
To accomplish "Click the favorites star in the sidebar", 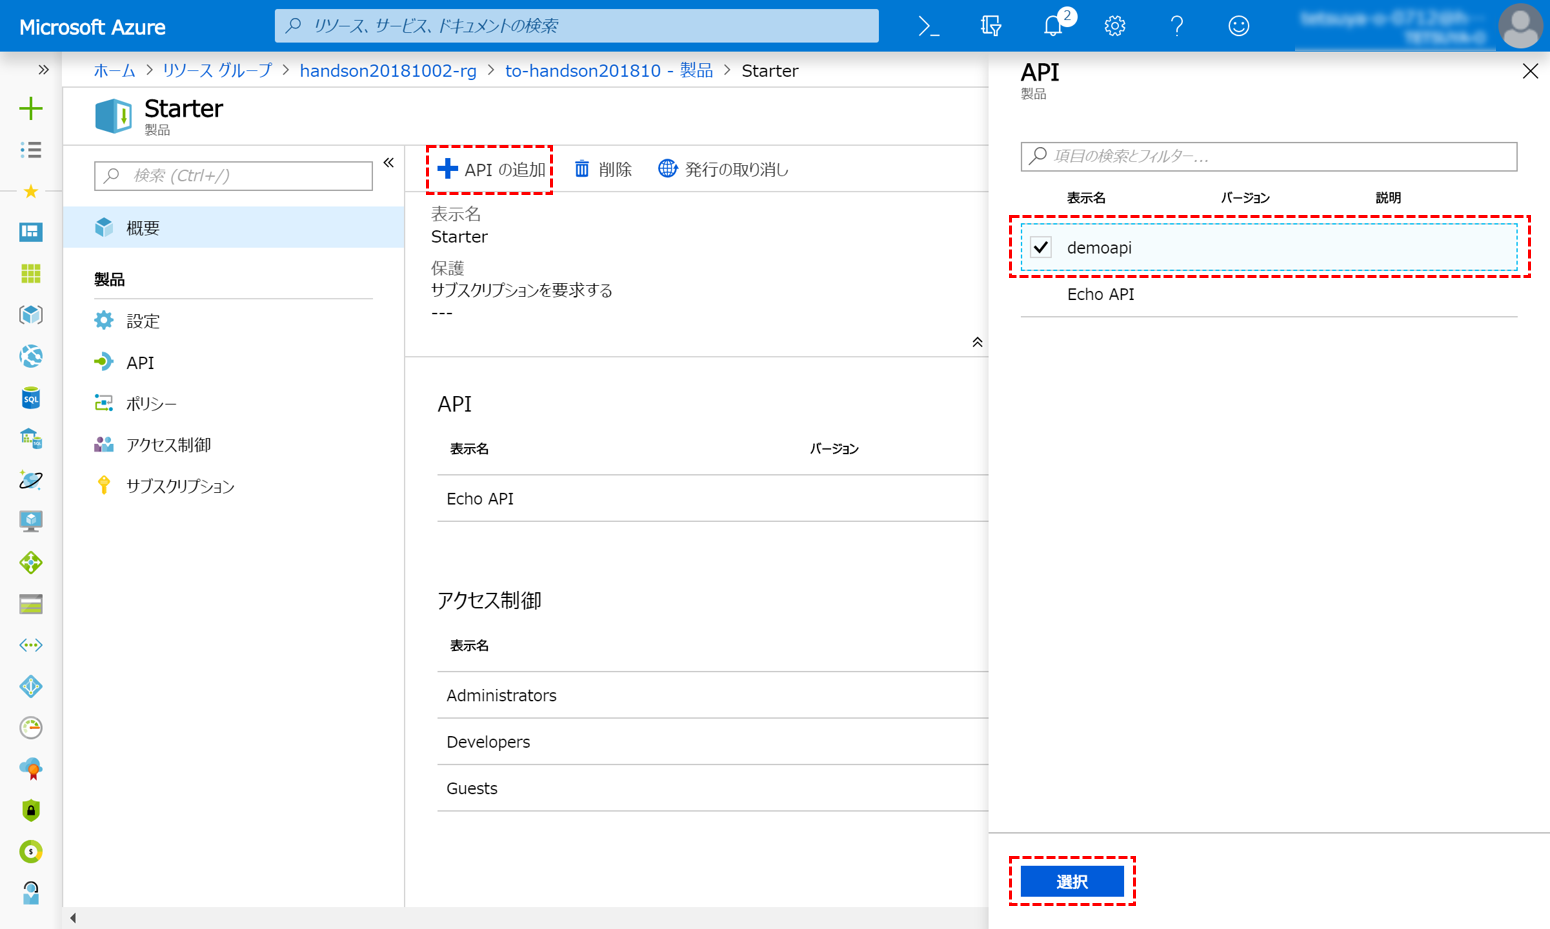I will coord(31,191).
